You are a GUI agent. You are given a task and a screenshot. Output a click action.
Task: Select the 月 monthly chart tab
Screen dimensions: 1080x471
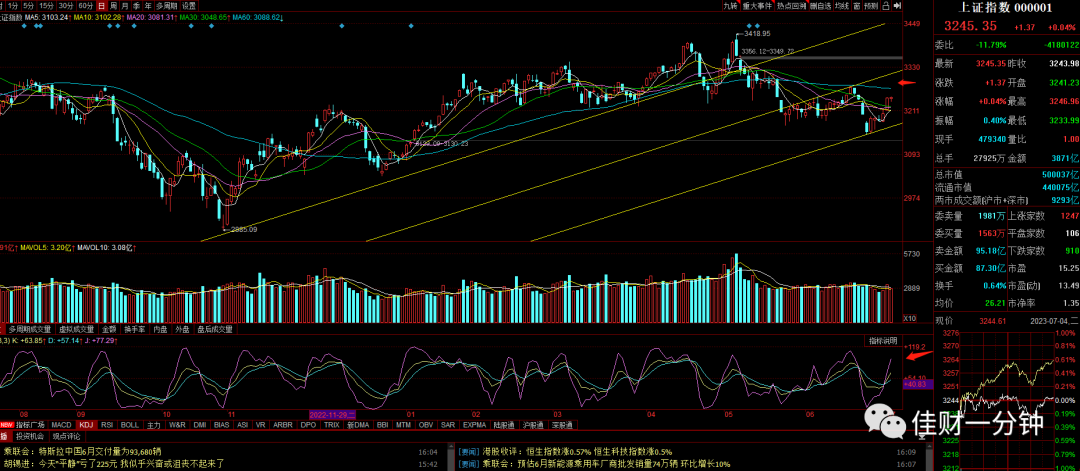click(x=125, y=6)
